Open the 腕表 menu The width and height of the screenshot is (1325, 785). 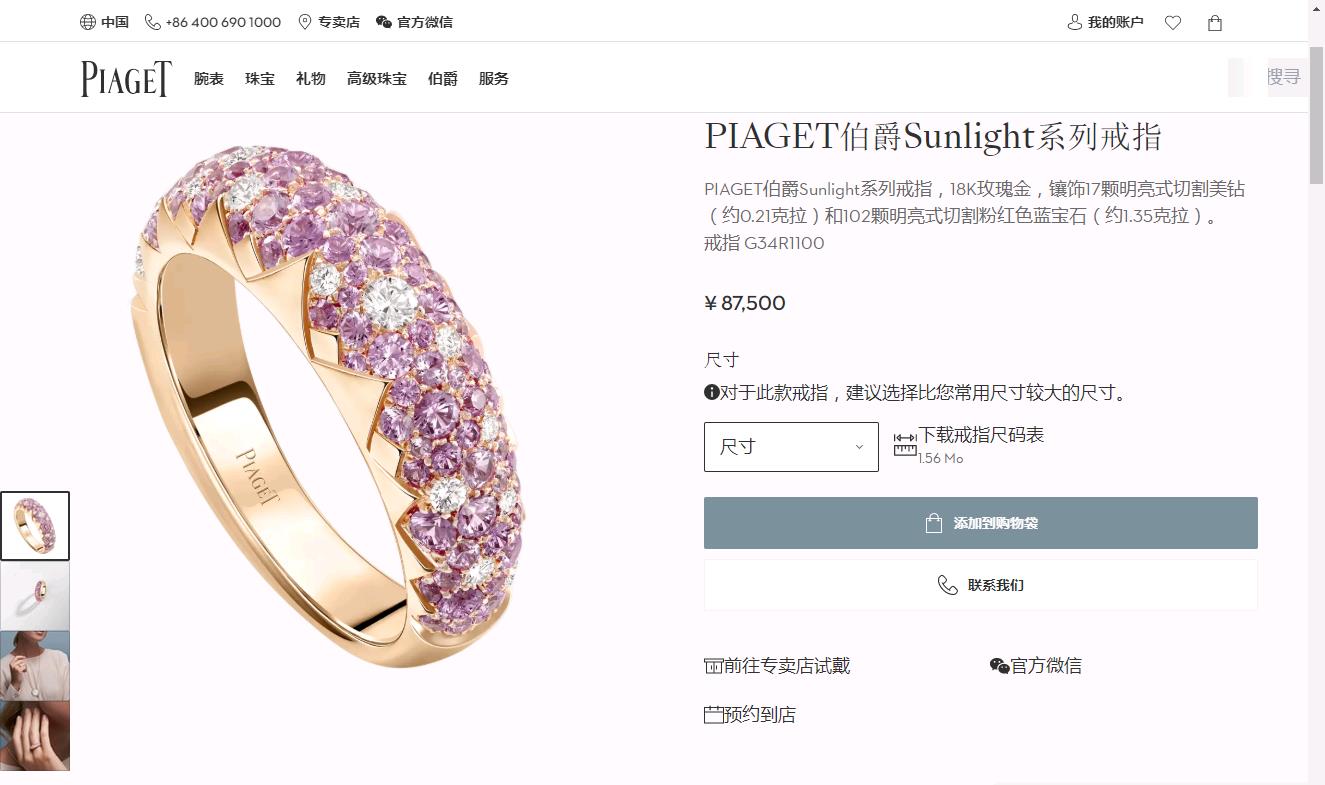(209, 79)
